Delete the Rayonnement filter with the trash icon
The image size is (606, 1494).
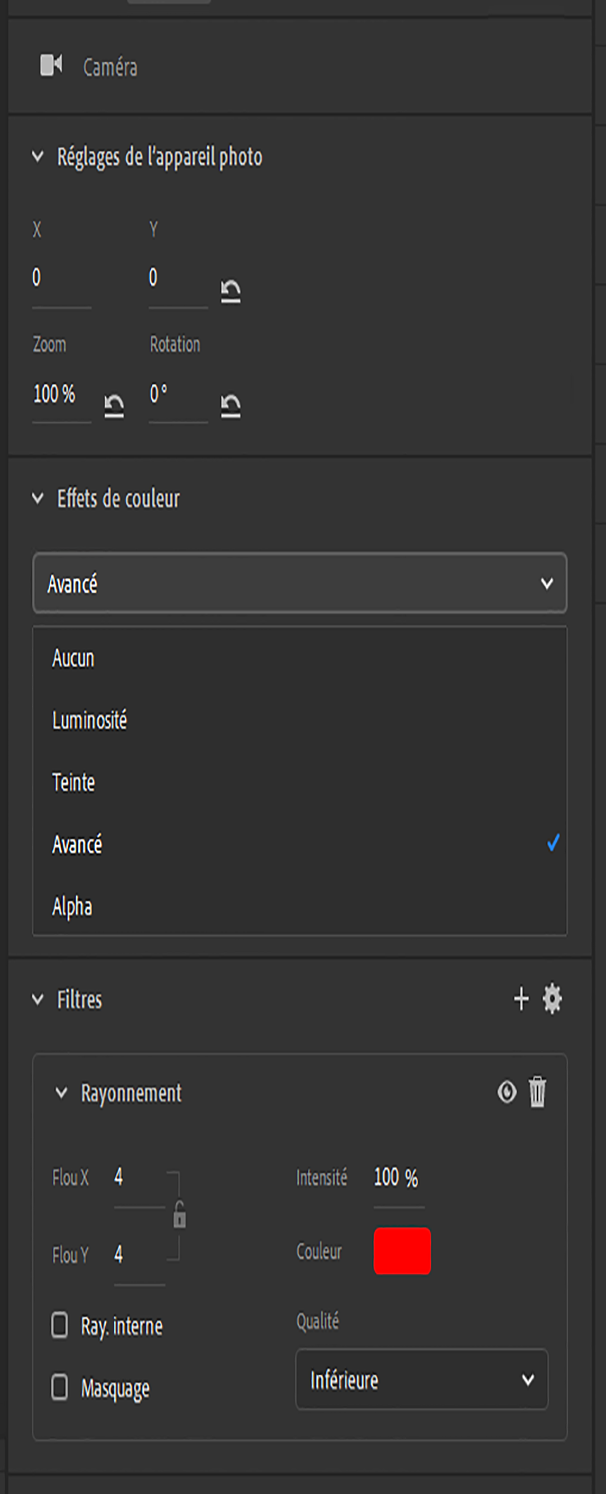537,1094
